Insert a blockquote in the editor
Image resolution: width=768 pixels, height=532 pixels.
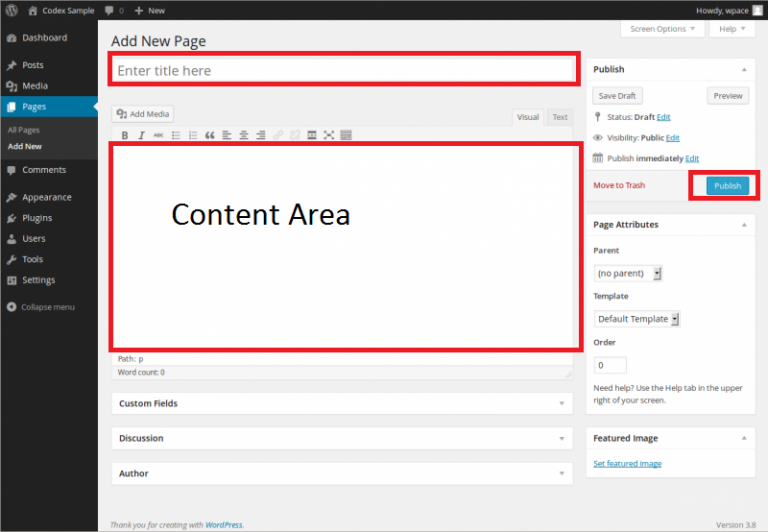[210, 135]
